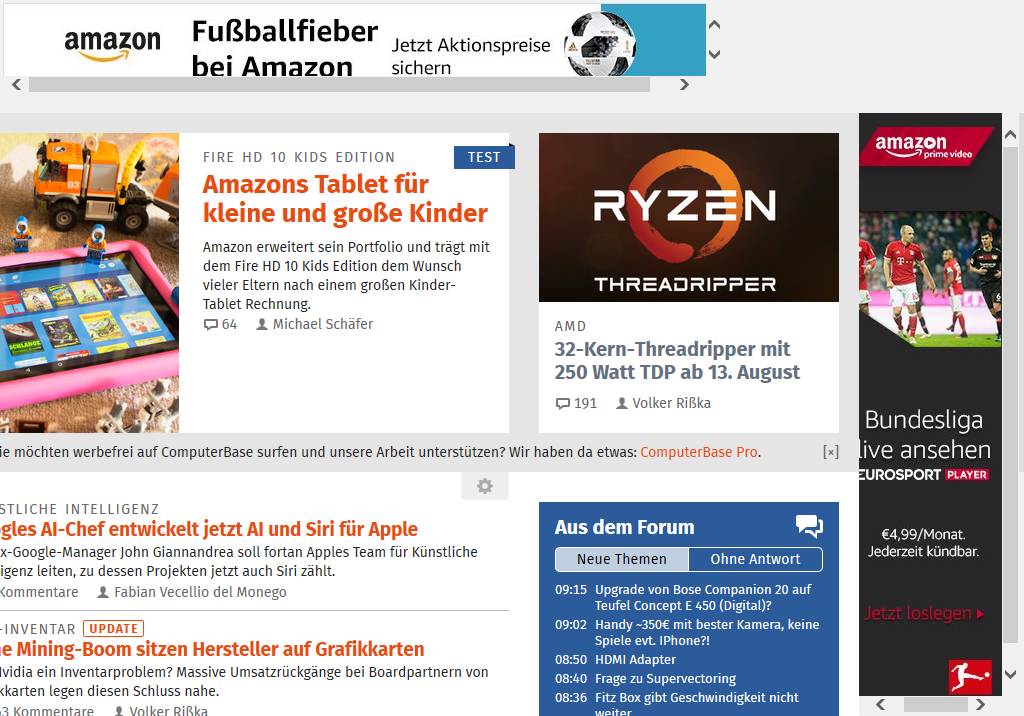Click comment bubble icon showing 64 comments
Image resolution: width=1024 pixels, height=716 pixels.
point(210,325)
